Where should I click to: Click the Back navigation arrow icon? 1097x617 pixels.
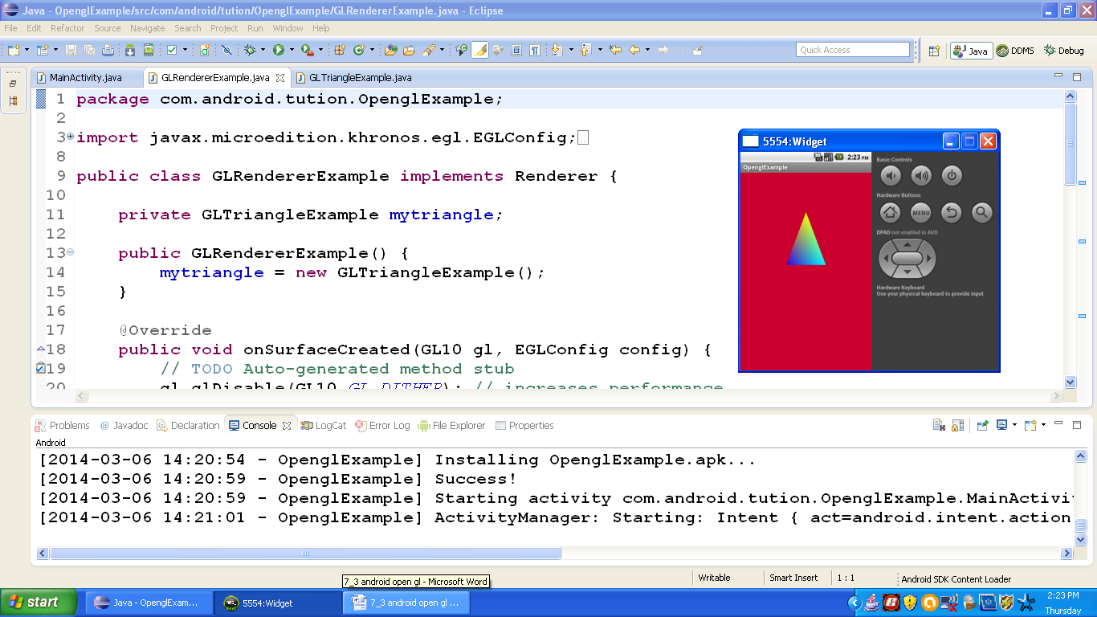(635, 50)
